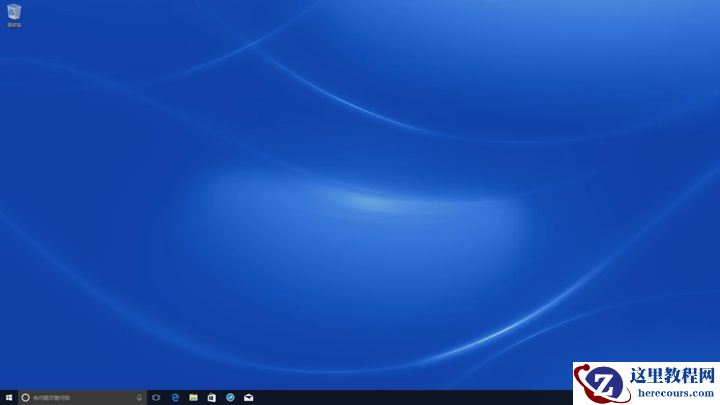Click the Cortana search box
Image resolution: width=720 pixels, height=405 pixels.
(83, 398)
